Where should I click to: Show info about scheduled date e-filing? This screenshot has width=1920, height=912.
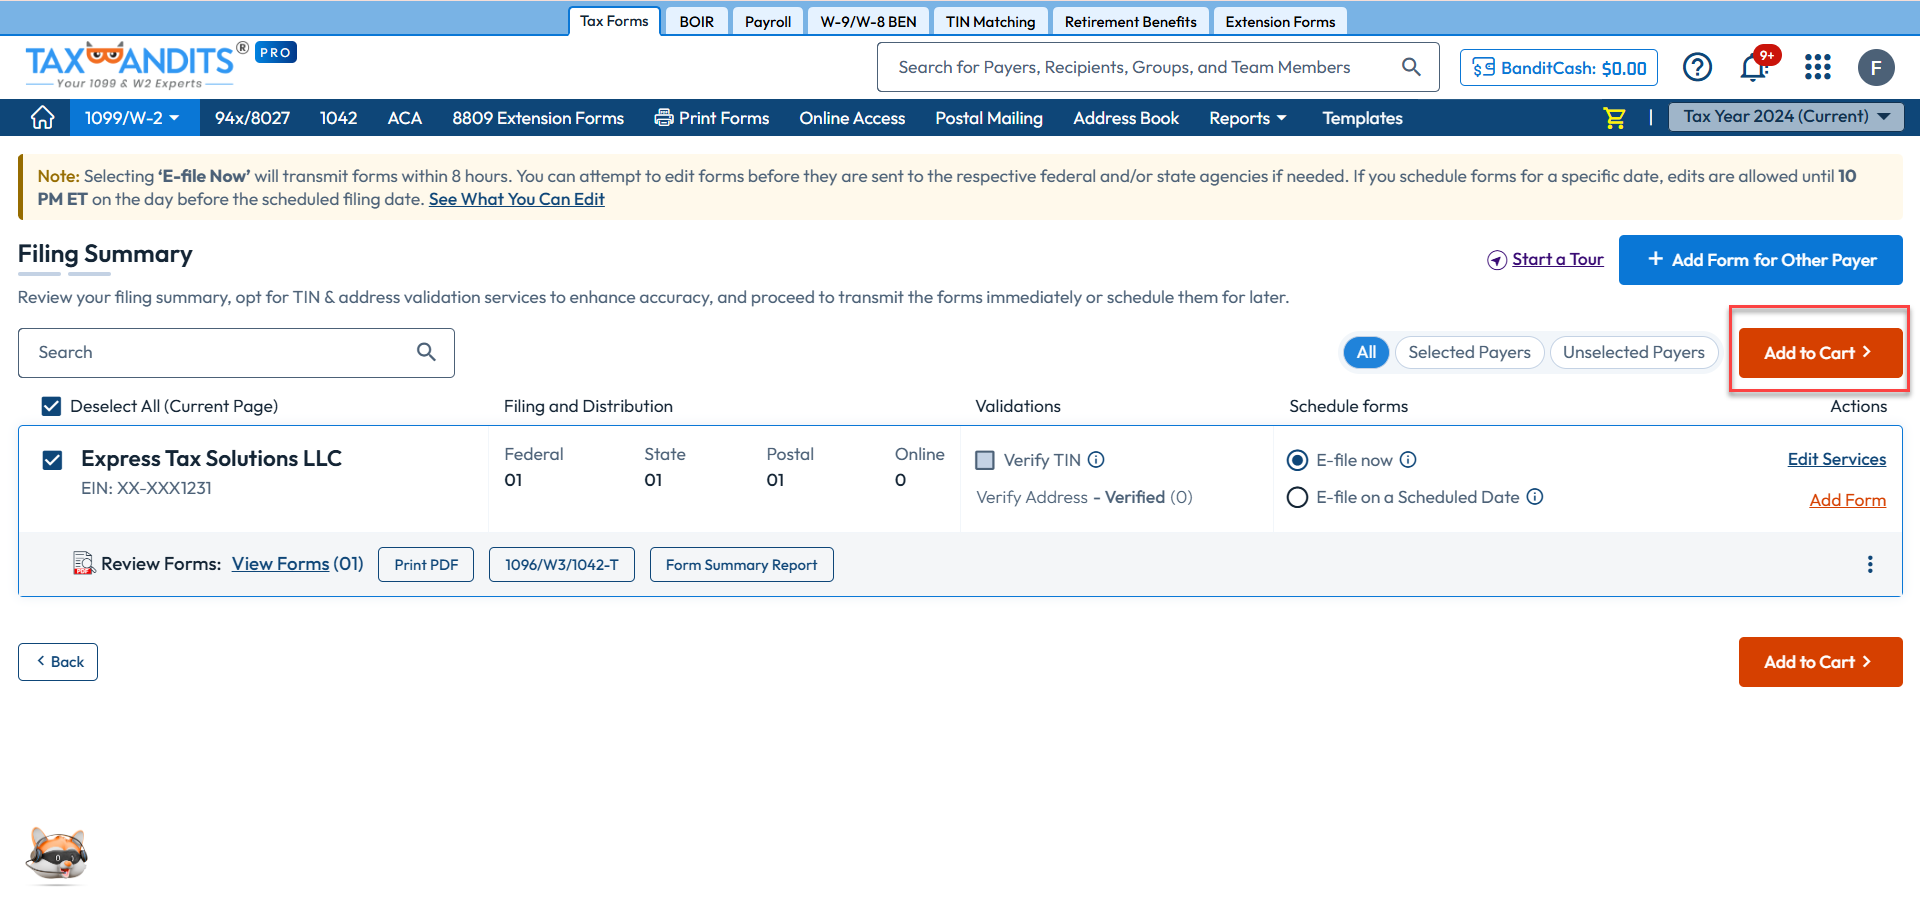click(x=1535, y=497)
